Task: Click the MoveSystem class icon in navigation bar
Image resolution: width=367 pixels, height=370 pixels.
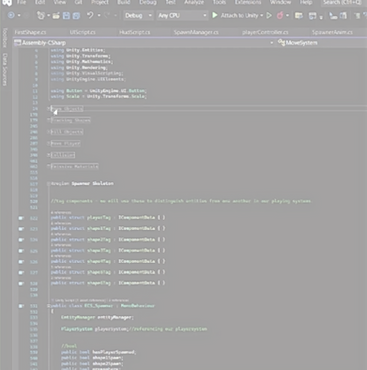Action: 281,42
